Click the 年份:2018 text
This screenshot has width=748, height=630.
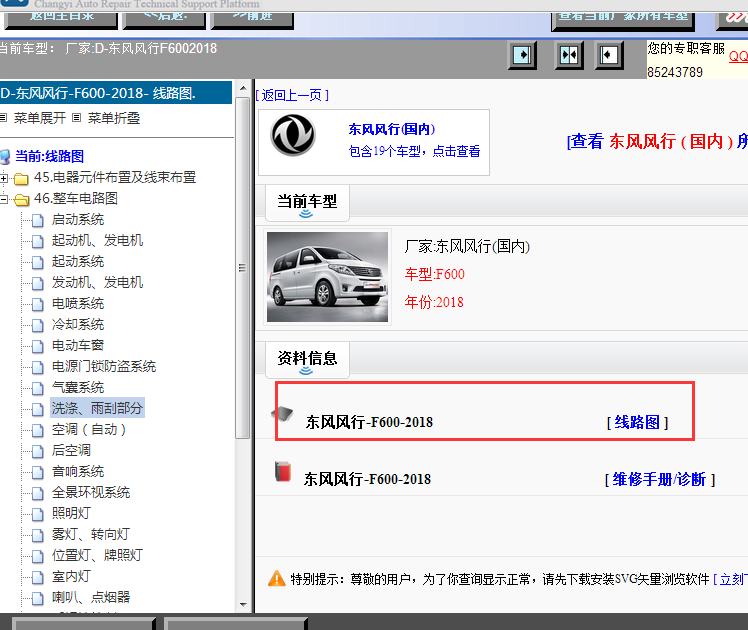coord(434,302)
